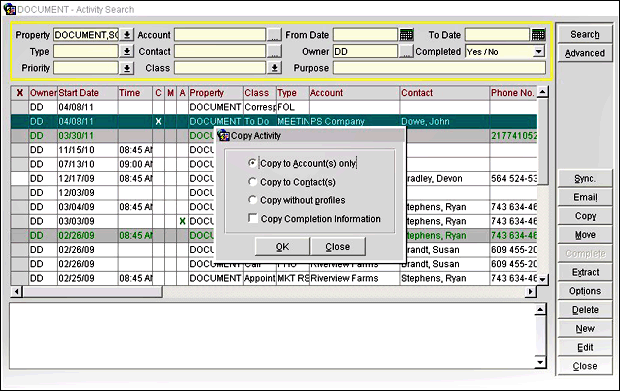The image size is (620, 391).
Task: Click Close in the Copy Activity dialog
Action: point(338,247)
